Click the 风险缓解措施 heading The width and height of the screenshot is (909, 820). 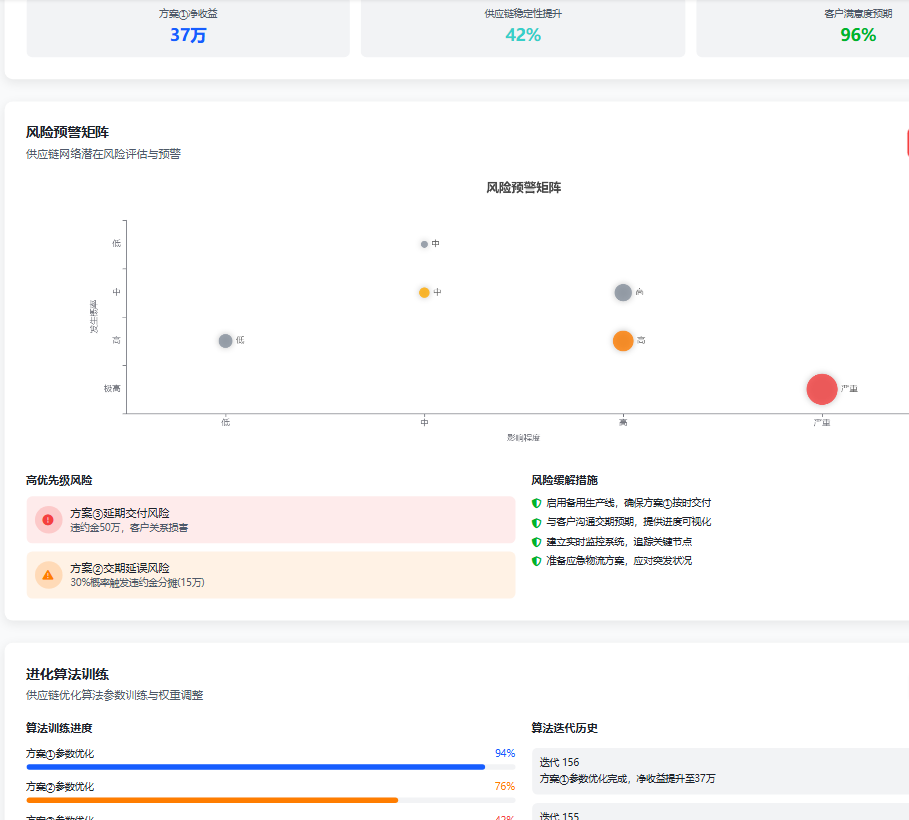pos(565,480)
